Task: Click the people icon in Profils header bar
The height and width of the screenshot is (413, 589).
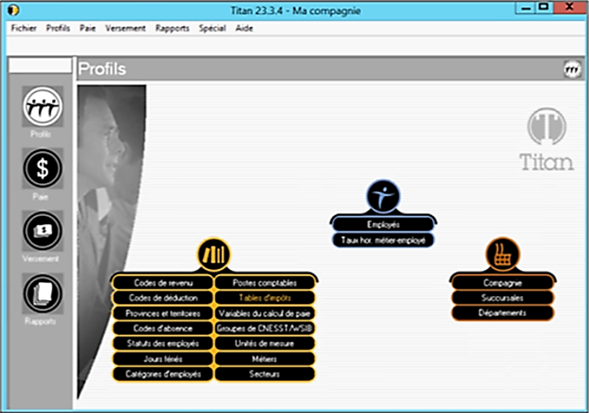Action: pyautogui.click(x=572, y=70)
